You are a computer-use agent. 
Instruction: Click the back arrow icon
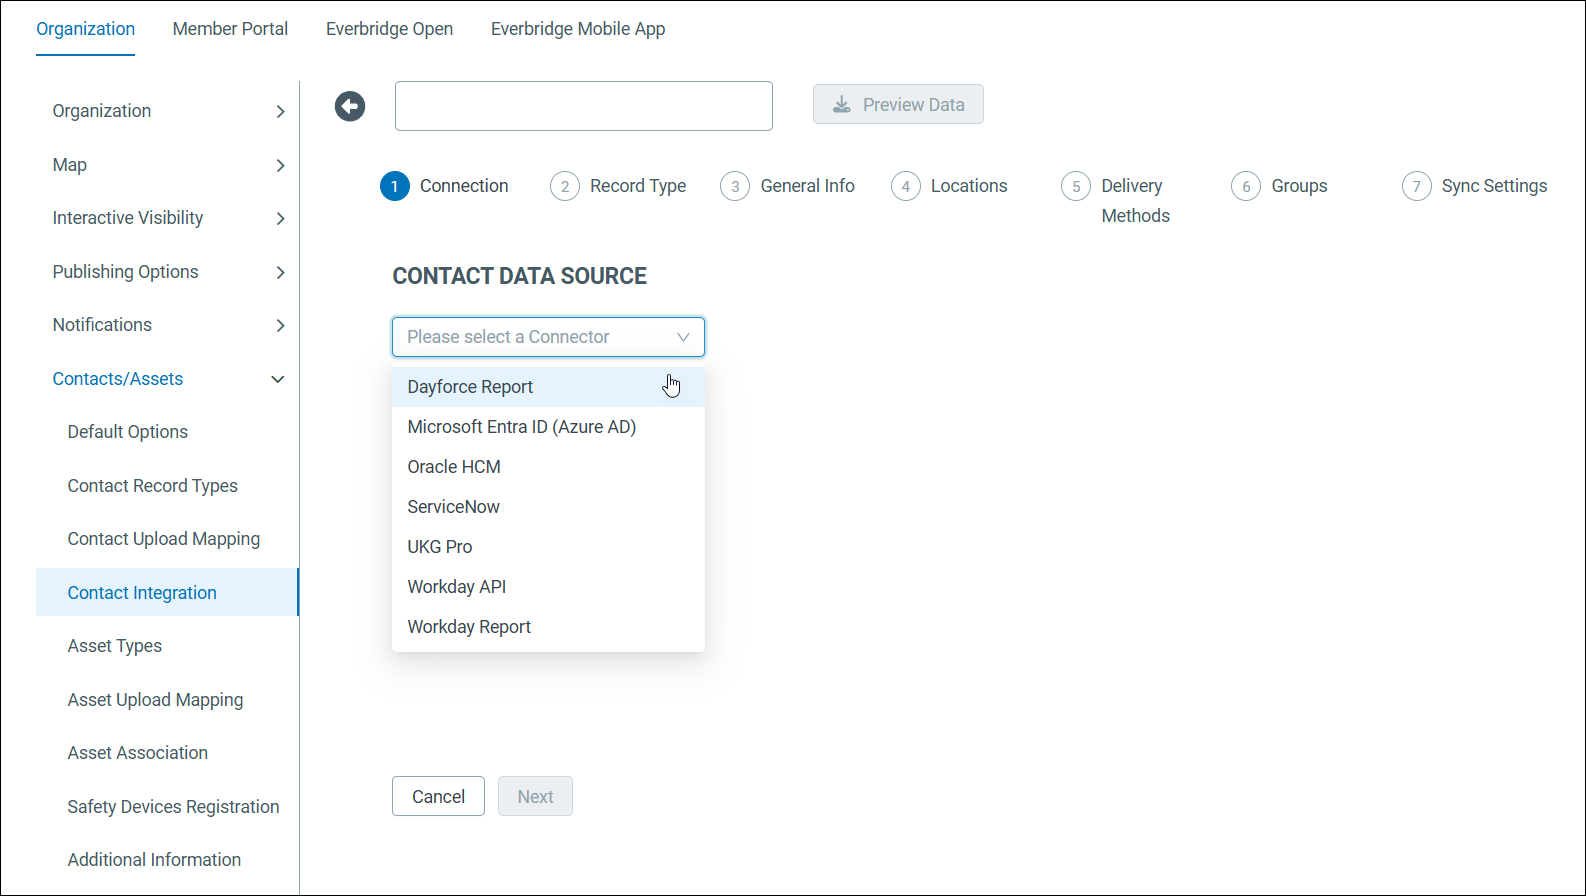pos(350,106)
